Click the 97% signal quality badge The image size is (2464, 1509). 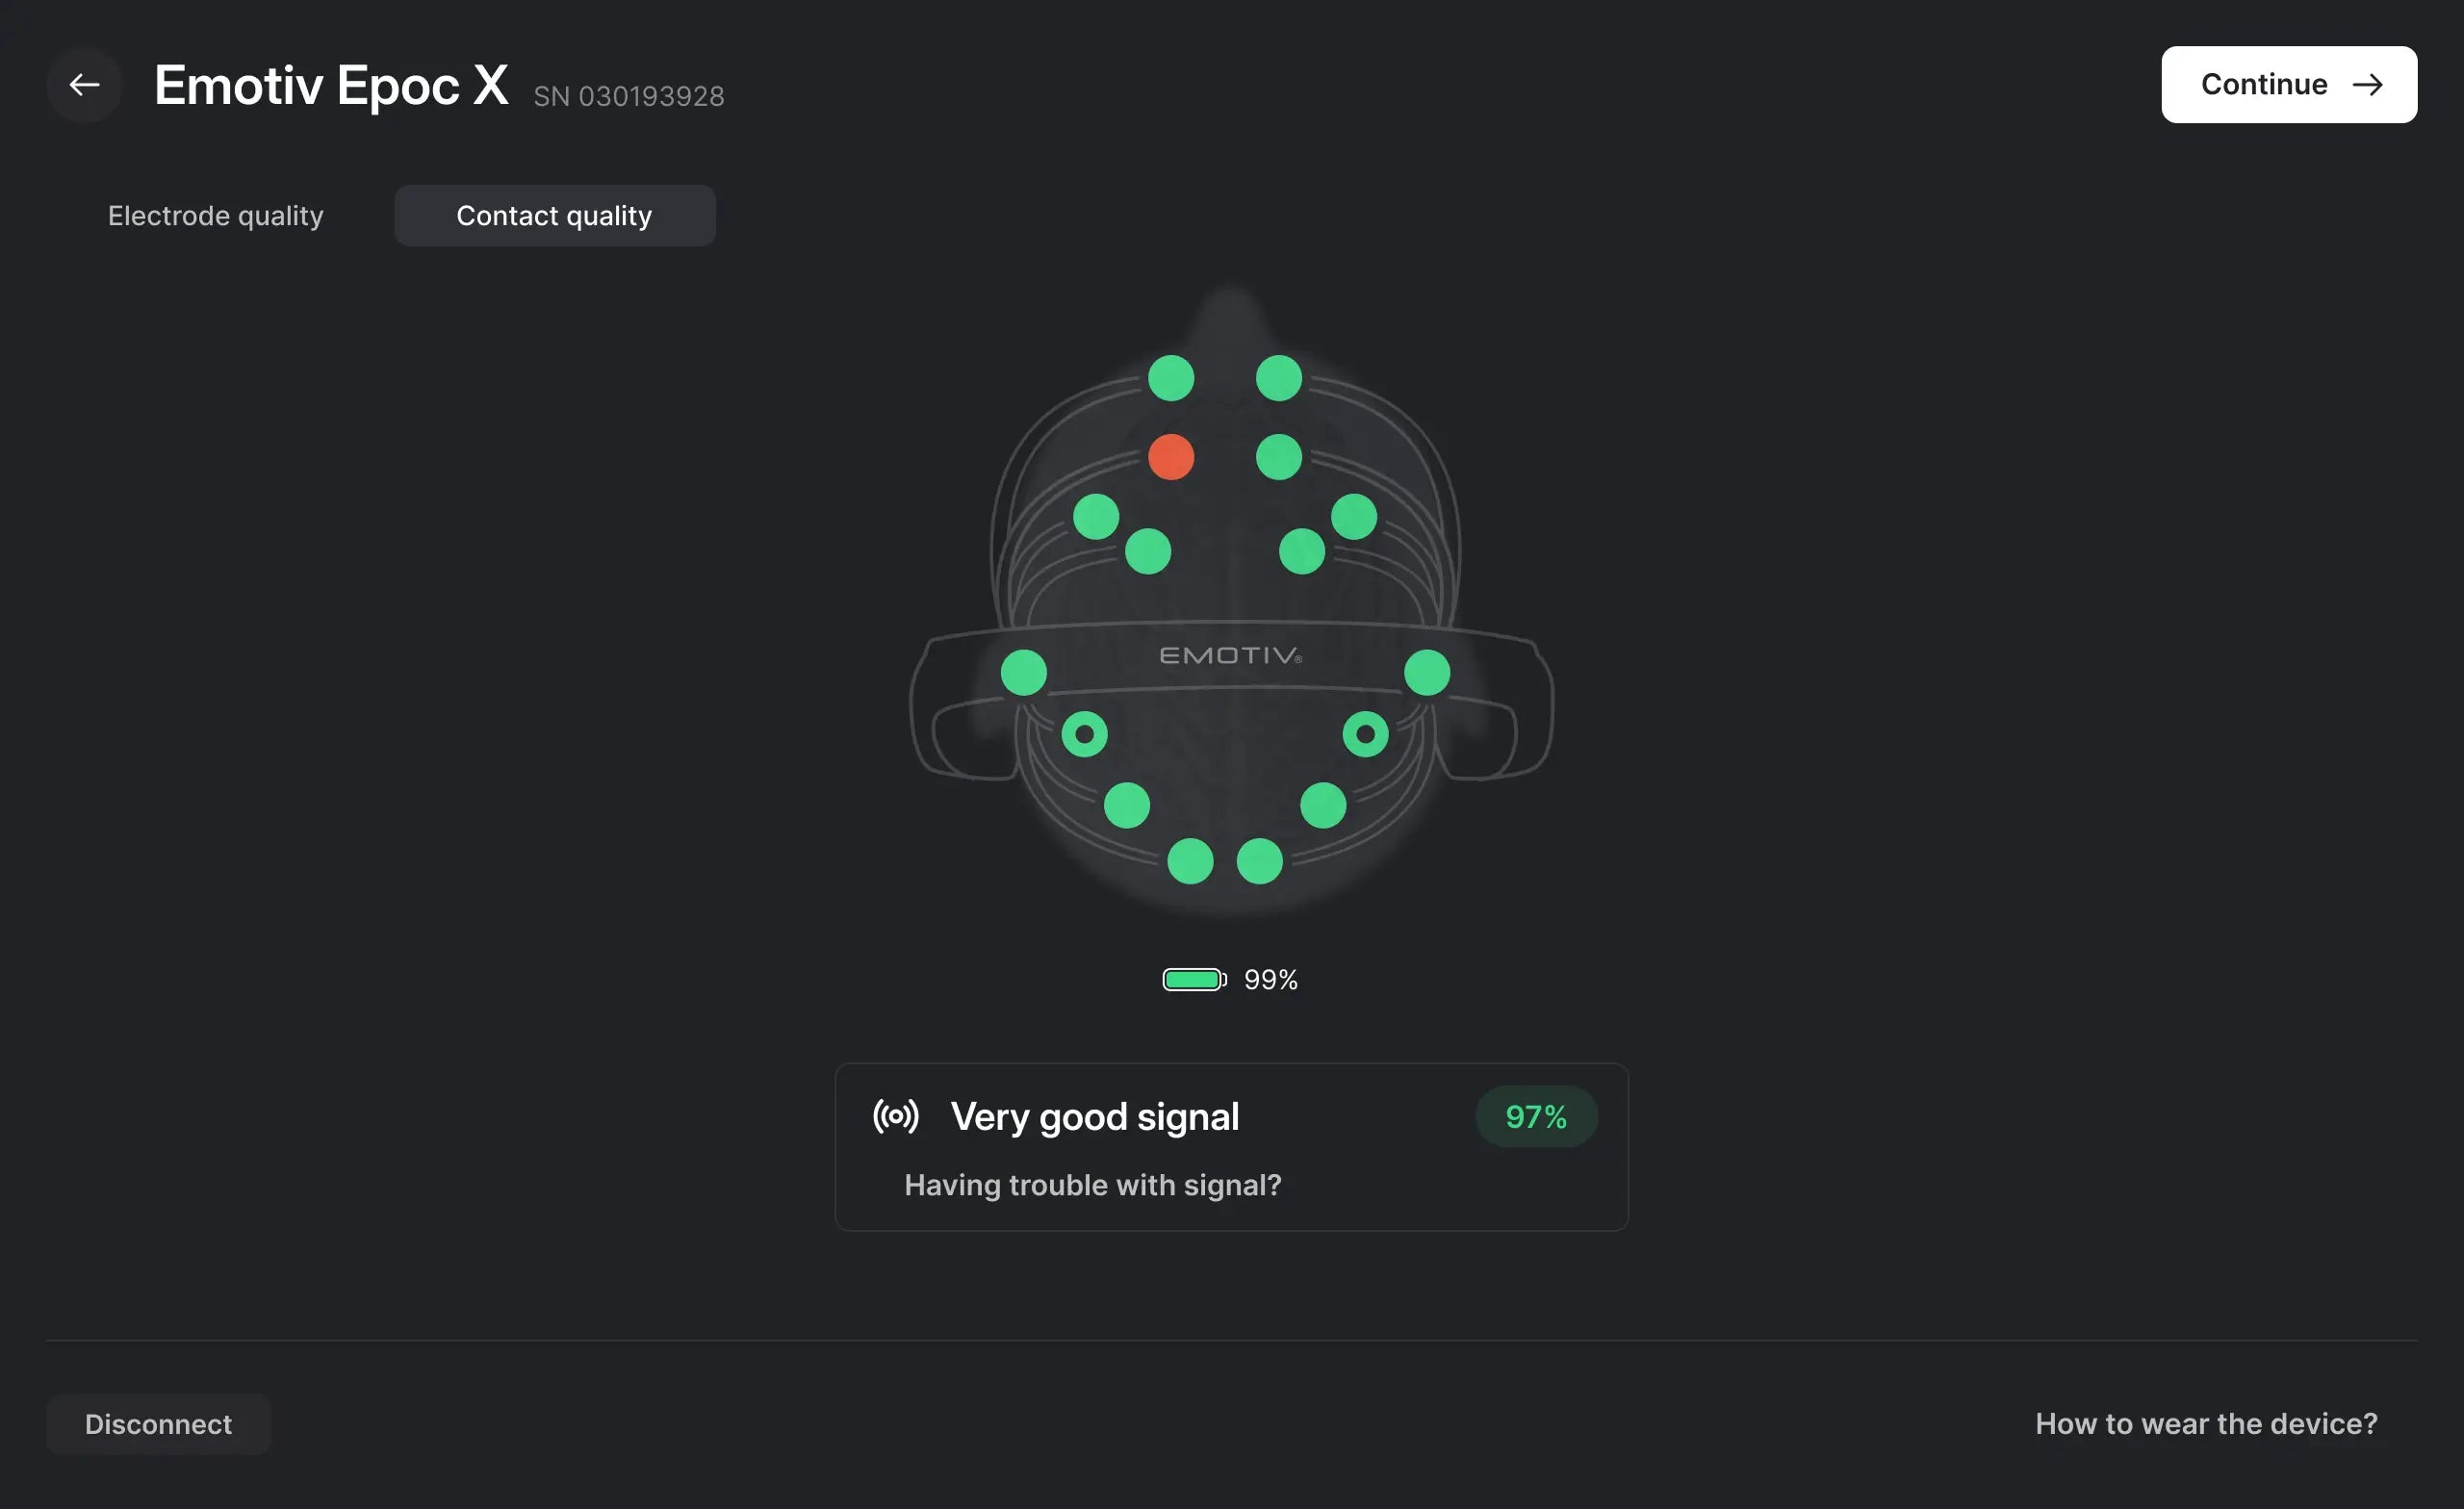coord(1535,1116)
